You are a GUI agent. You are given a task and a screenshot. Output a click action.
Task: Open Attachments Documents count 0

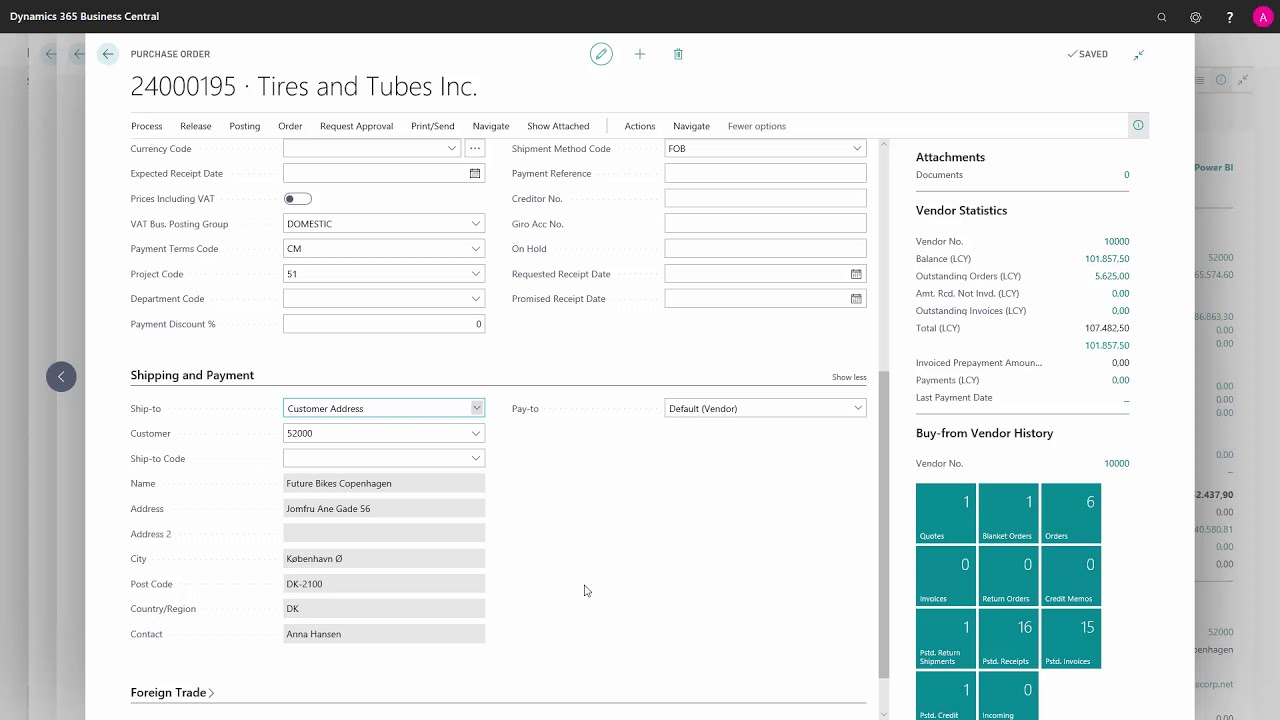(1126, 175)
